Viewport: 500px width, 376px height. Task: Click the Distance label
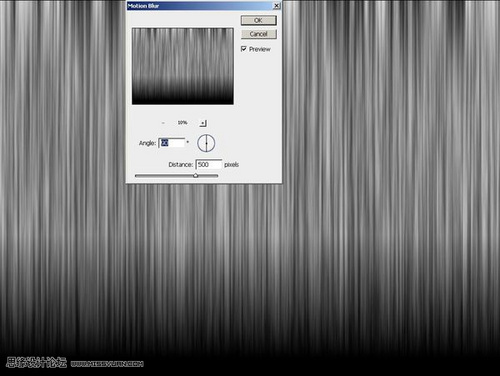point(181,164)
